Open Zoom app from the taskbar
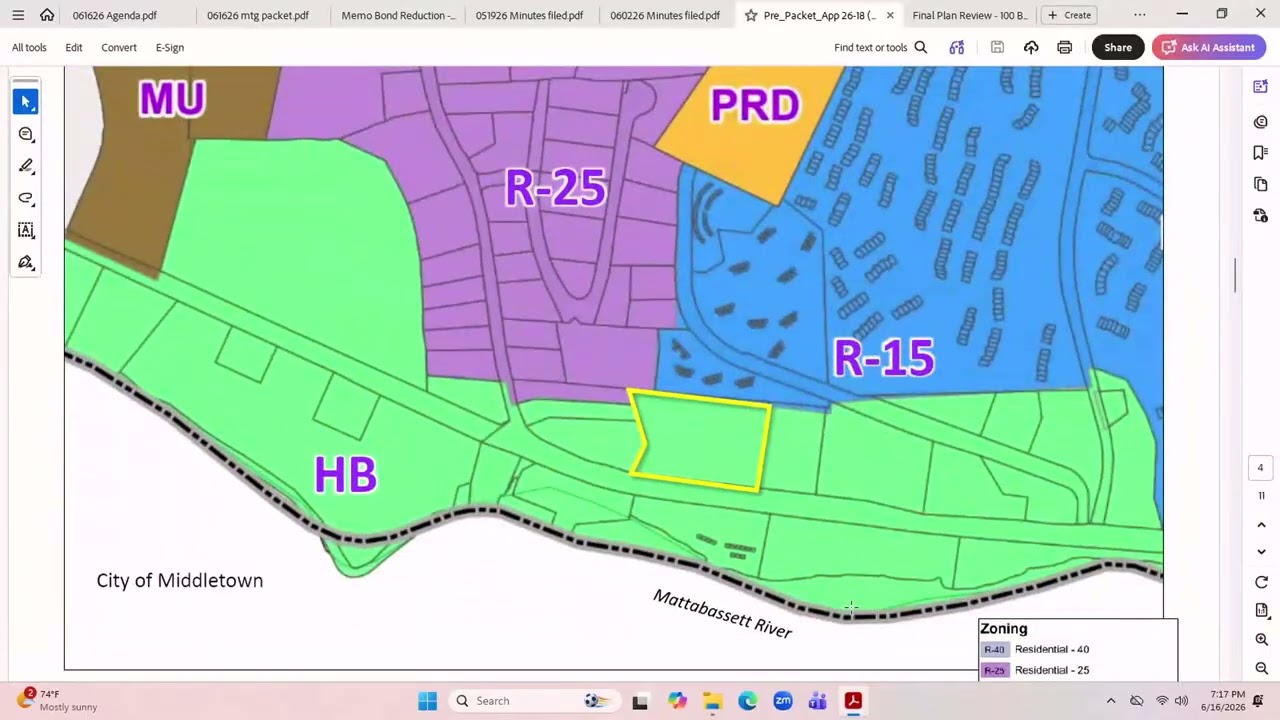 [783, 701]
